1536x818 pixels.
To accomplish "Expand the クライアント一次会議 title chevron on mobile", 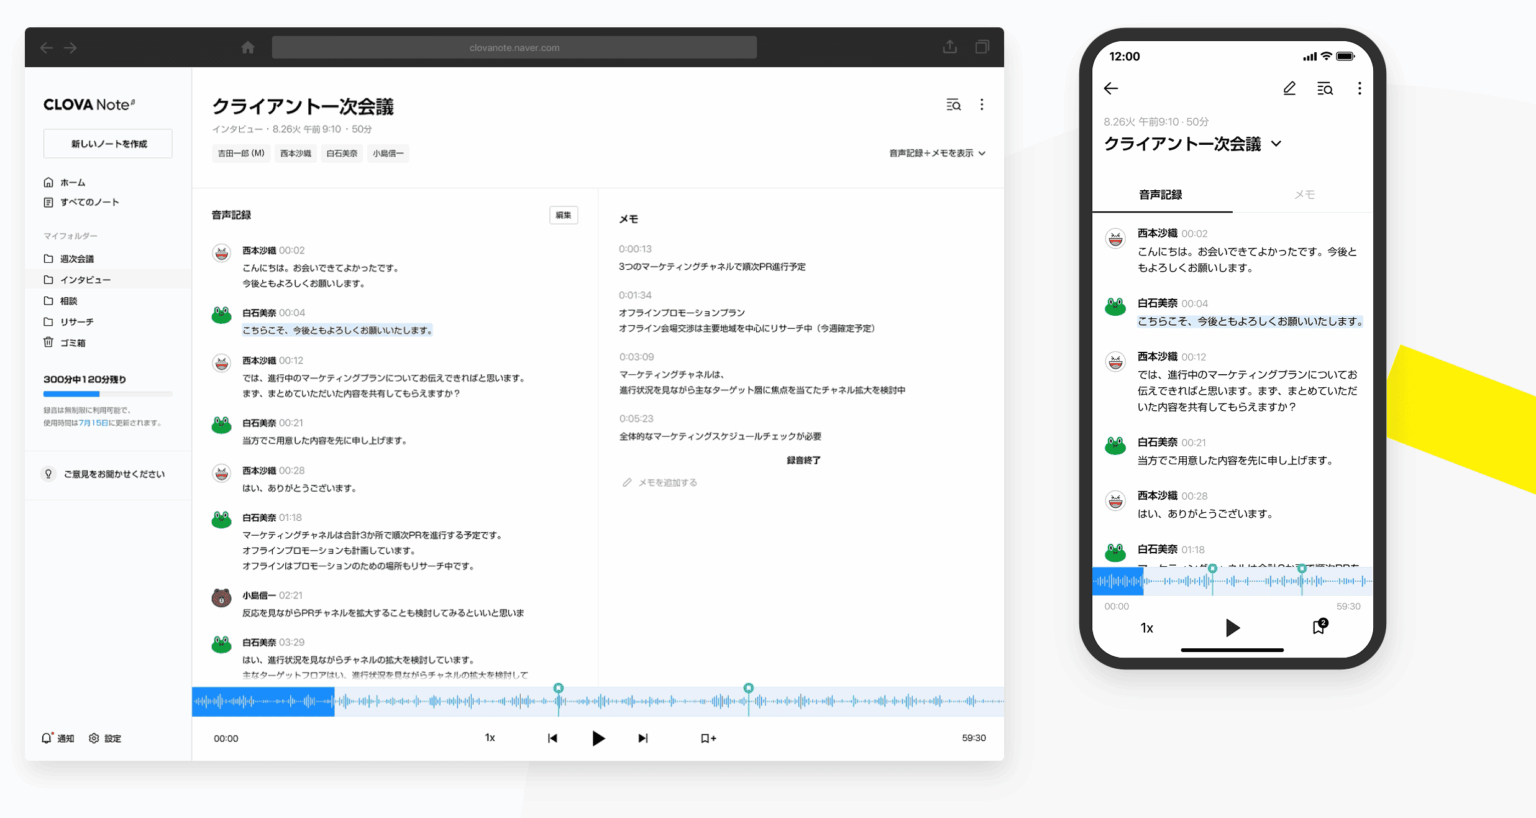I will pos(1274,144).
